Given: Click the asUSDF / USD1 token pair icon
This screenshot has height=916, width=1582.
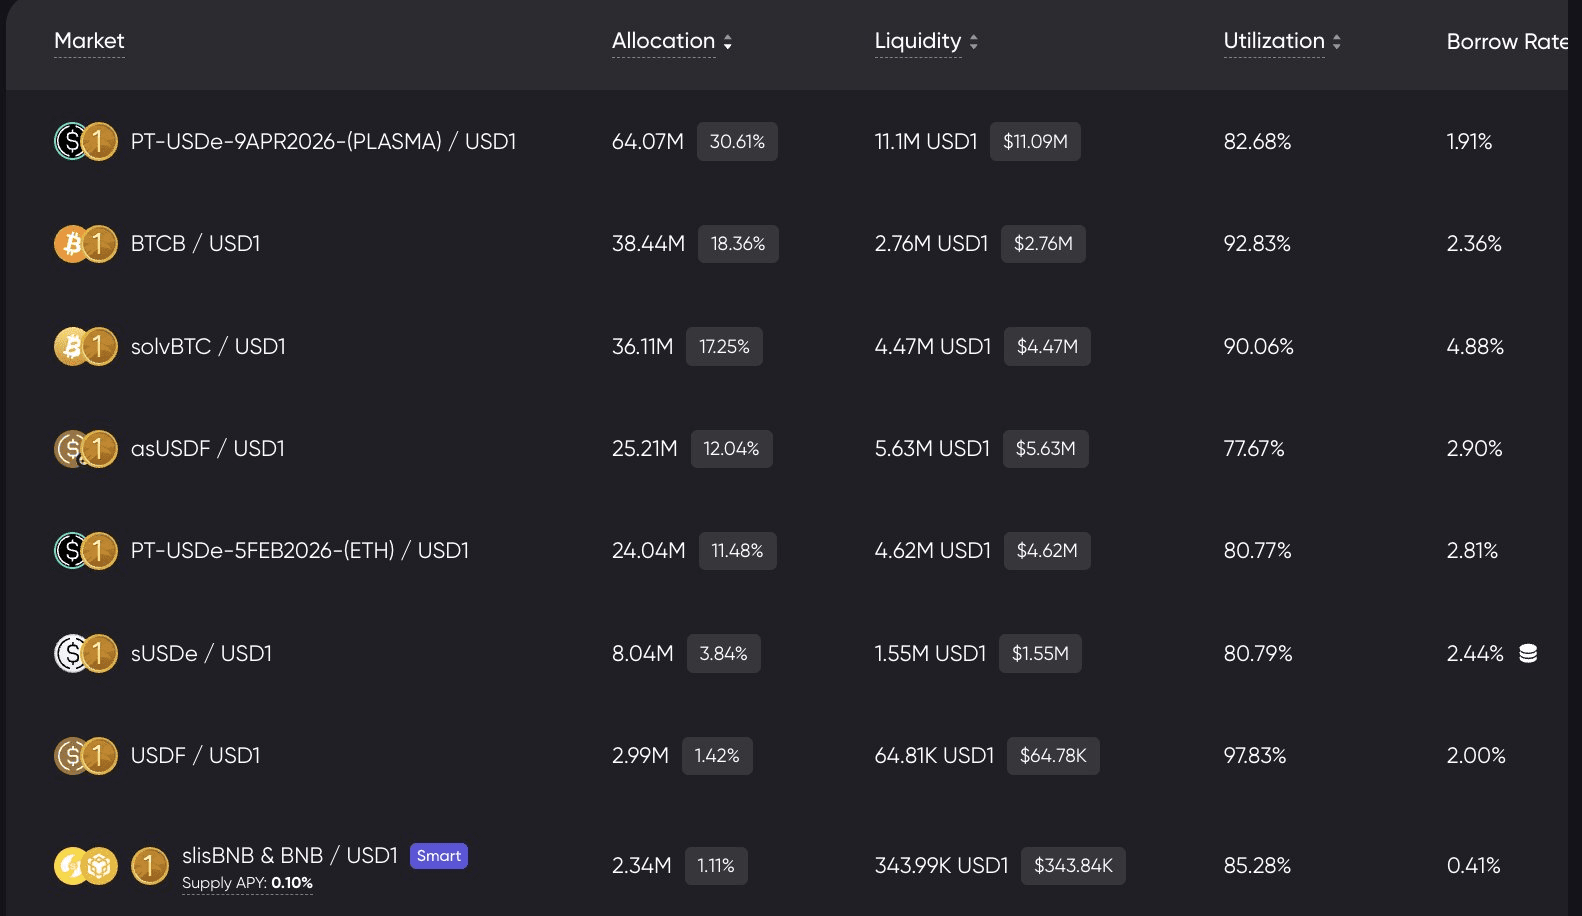Looking at the screenshot, I should pyautogui.click(x=85, y=449).
